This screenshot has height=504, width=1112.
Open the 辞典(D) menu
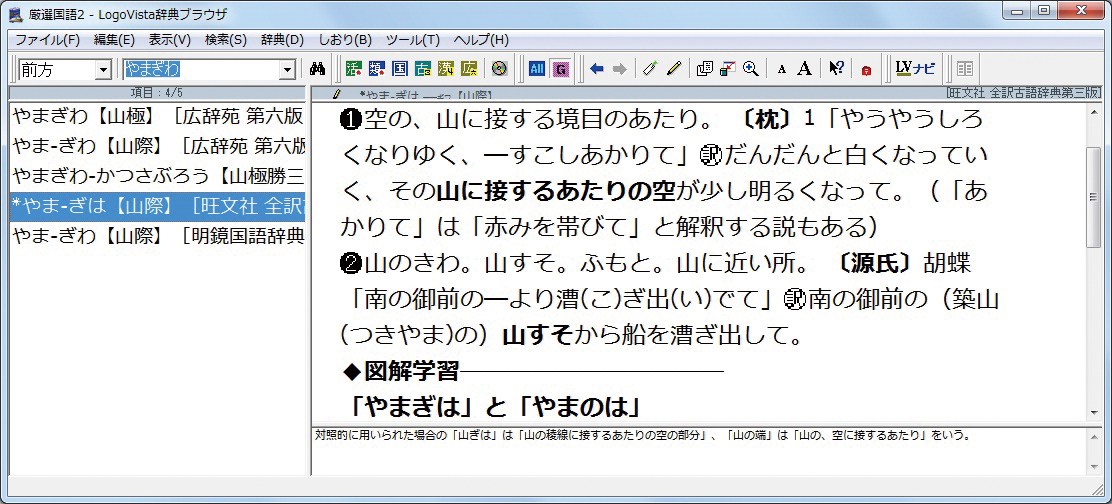282,40
